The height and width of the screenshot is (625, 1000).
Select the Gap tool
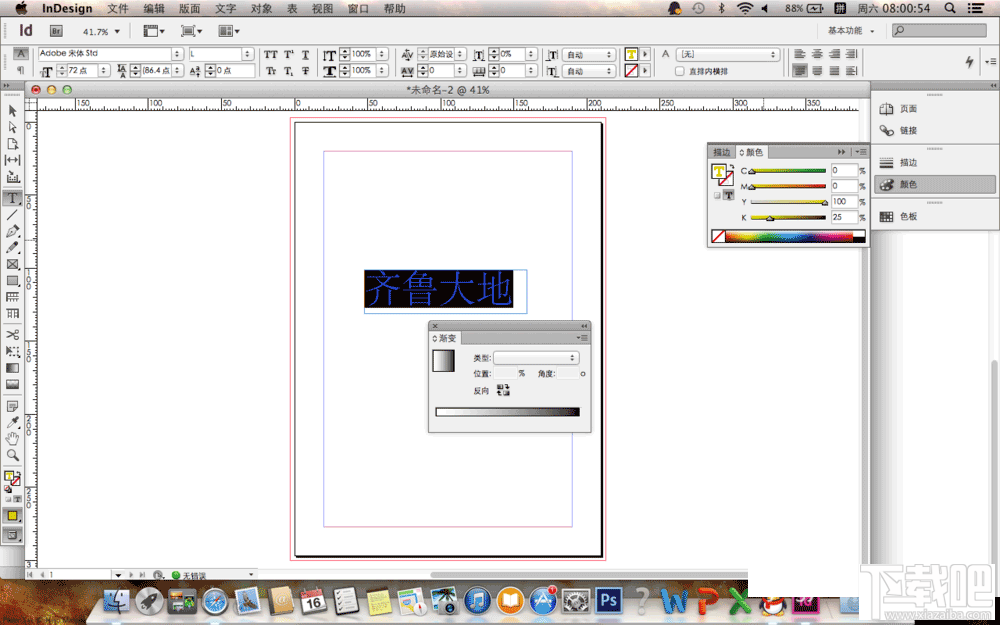click(12, 160)
